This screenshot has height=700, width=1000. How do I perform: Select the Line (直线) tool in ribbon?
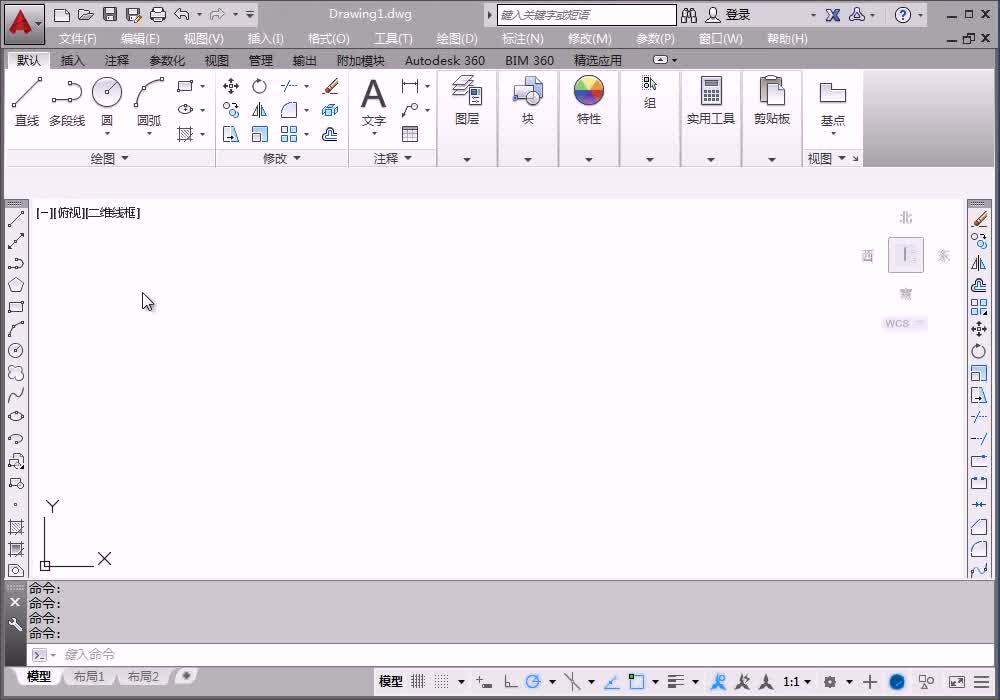click(27, 102)
